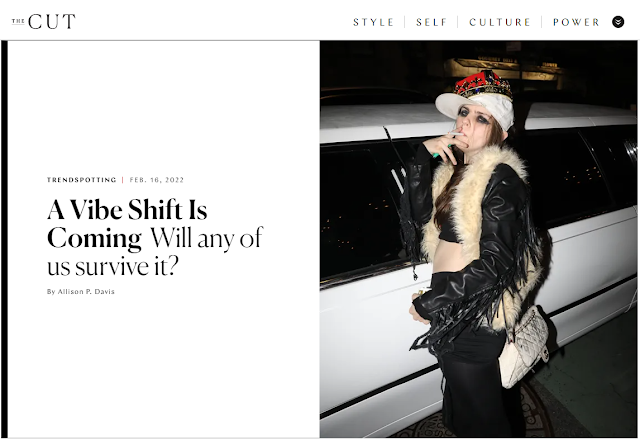Go to the Culture section
This screenshot has height=440, width=640.
click(500, 22)
